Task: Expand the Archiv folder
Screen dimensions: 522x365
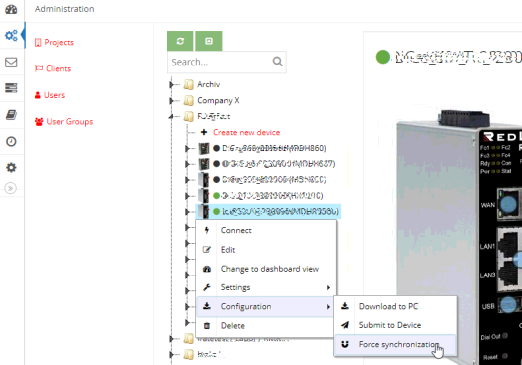Action: (171, 84)
